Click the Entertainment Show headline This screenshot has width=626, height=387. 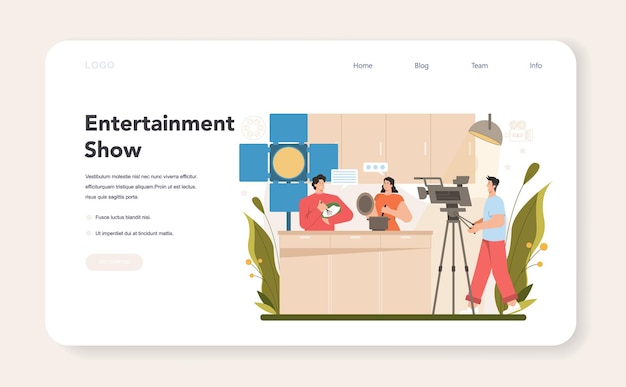pyautogui.click(x=159, y=136)
